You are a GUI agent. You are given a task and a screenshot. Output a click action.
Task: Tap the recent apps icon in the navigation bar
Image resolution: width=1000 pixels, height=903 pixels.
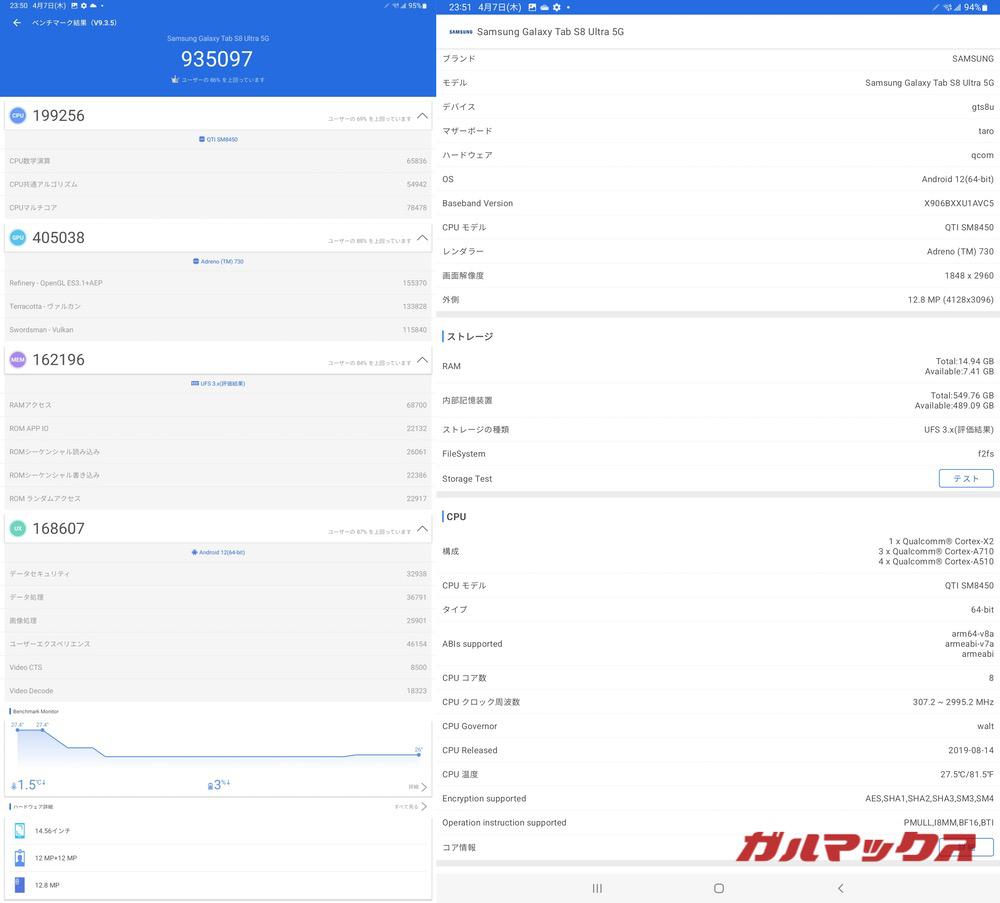(x=597, y=888)
